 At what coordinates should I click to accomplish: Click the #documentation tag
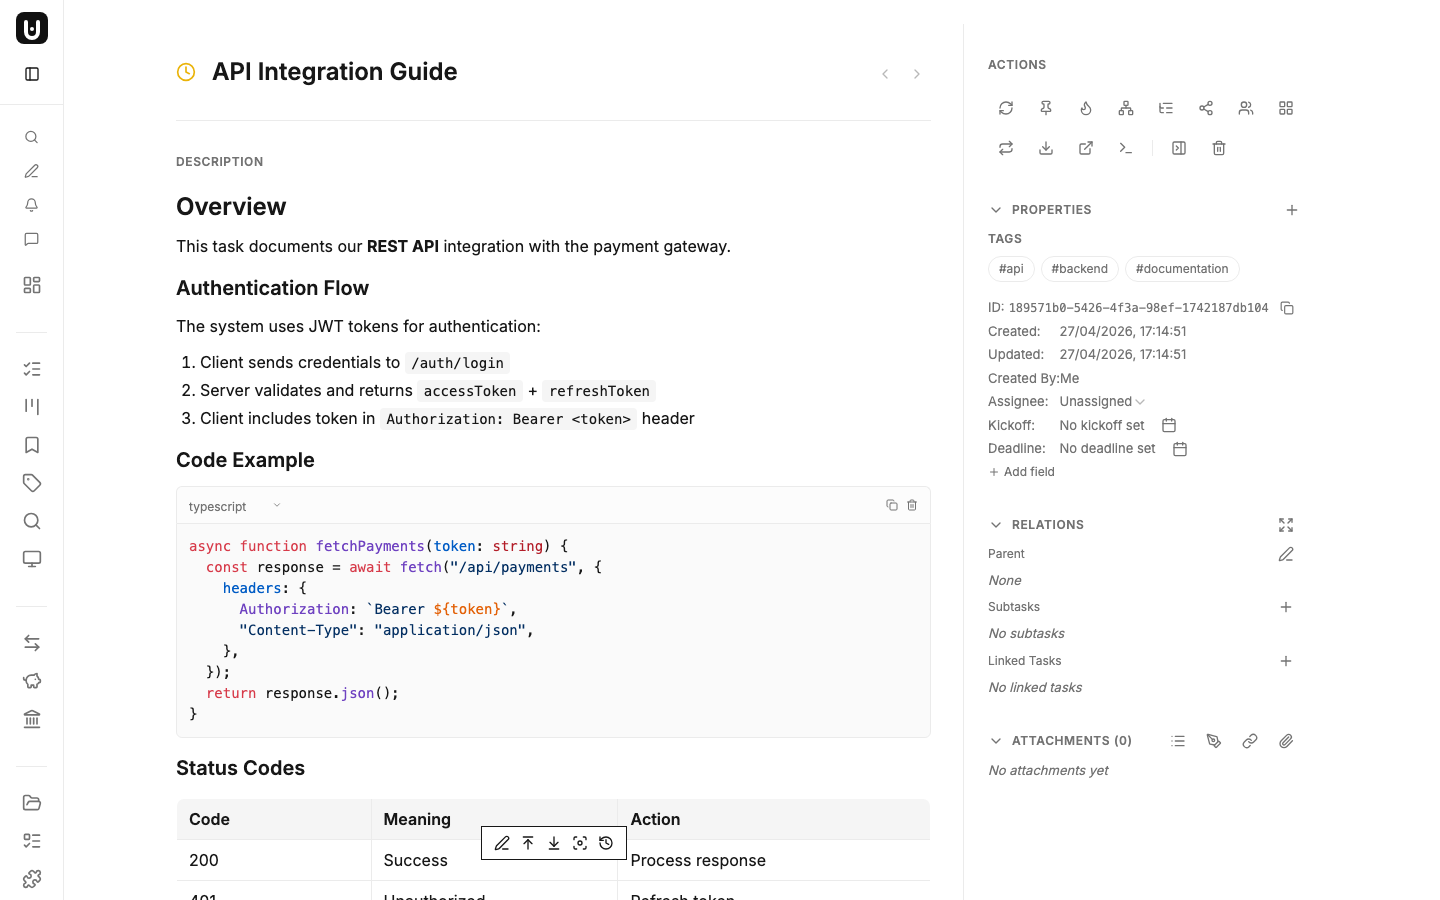(1182, 268)
